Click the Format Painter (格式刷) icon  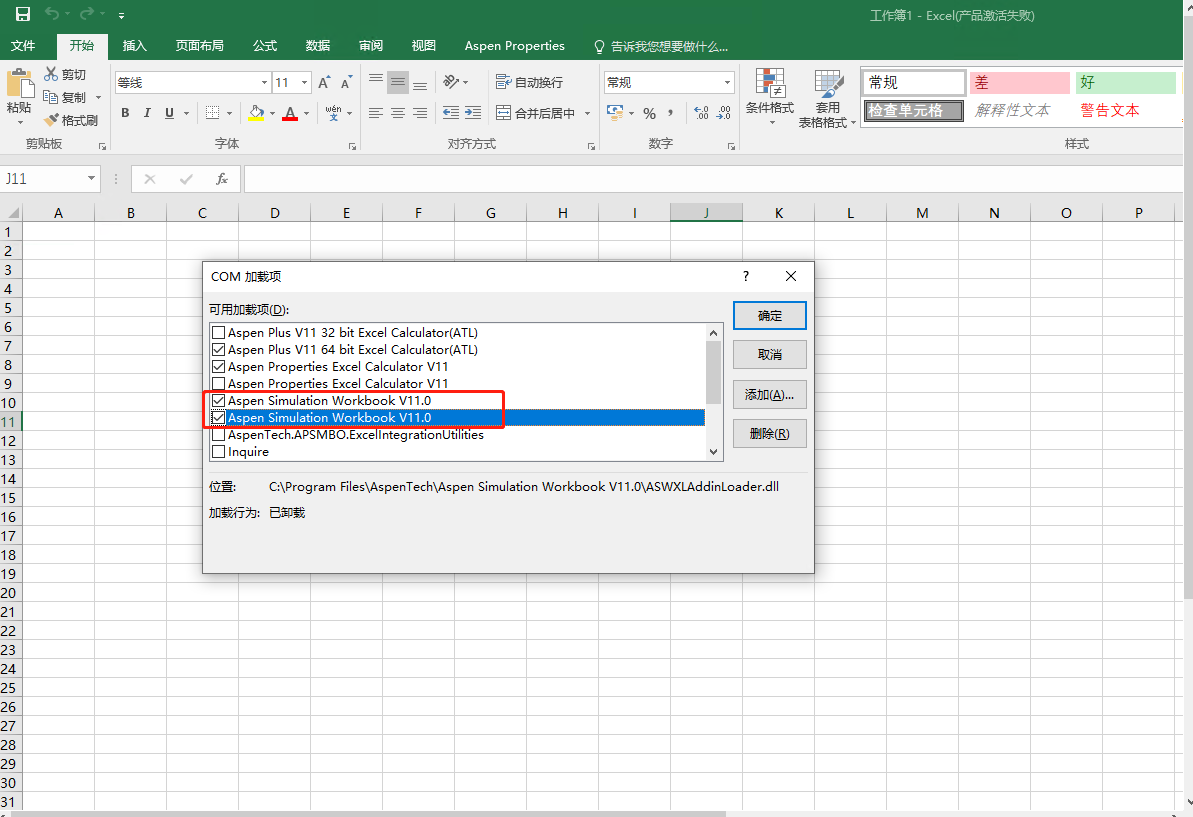[x=51, y=120]
